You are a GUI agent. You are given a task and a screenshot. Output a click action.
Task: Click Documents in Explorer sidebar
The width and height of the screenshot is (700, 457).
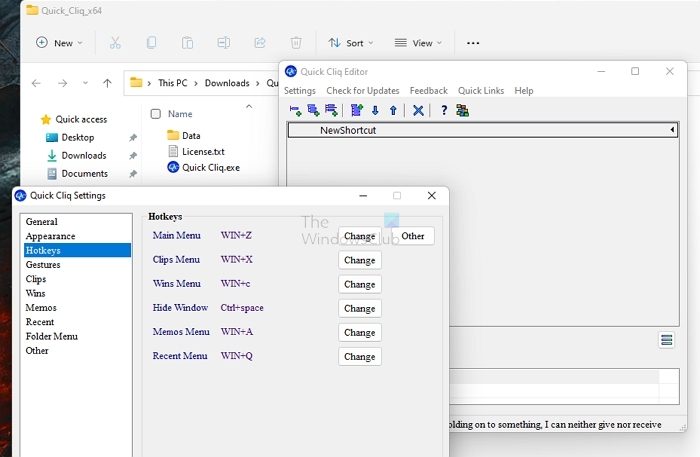pos(84,173)
